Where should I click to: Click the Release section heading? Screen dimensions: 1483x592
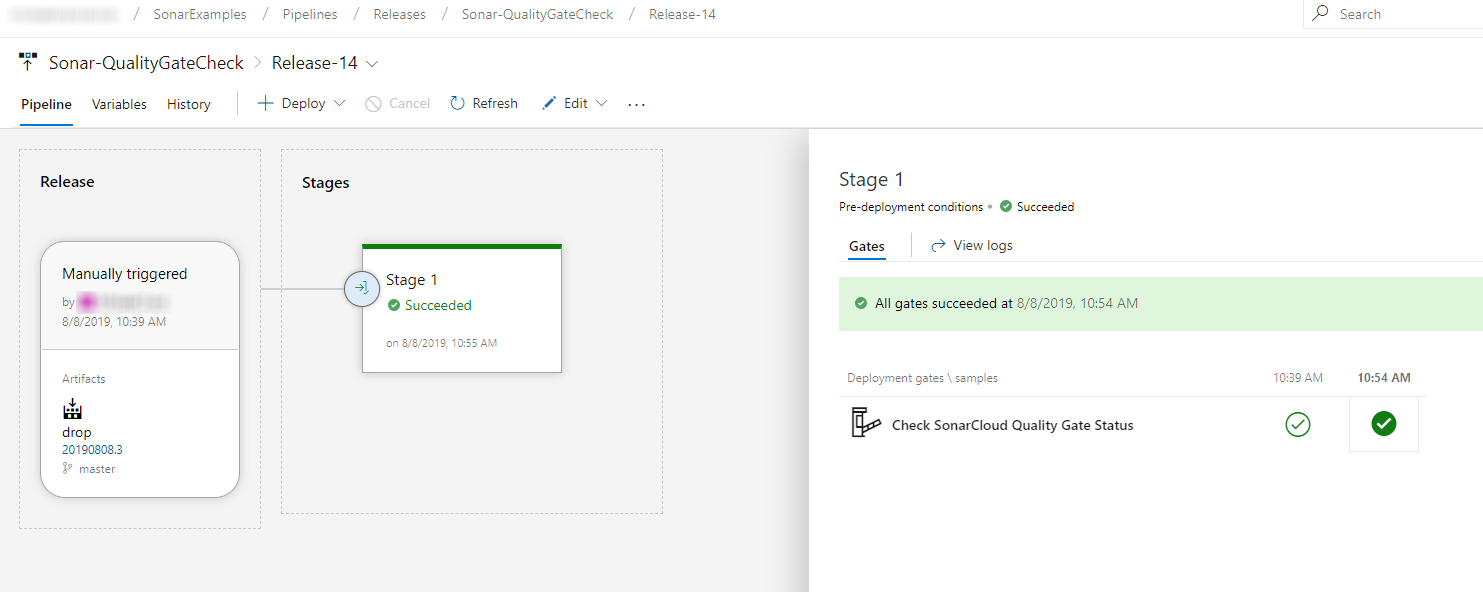pyautogui.click(x=67, y=182)
